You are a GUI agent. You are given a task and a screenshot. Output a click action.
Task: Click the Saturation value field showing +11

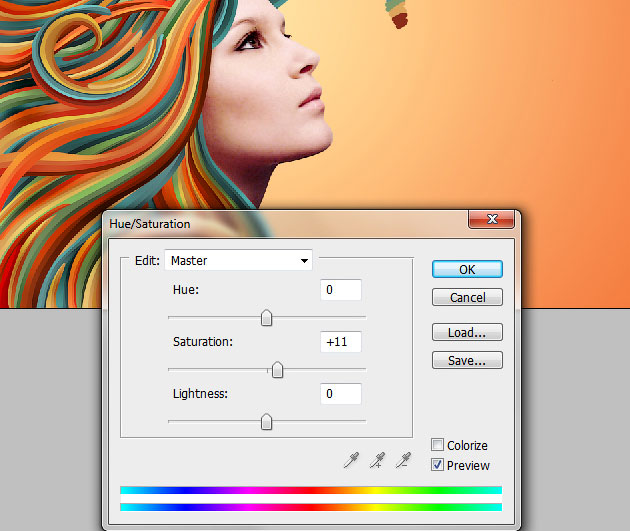point(341,342)
